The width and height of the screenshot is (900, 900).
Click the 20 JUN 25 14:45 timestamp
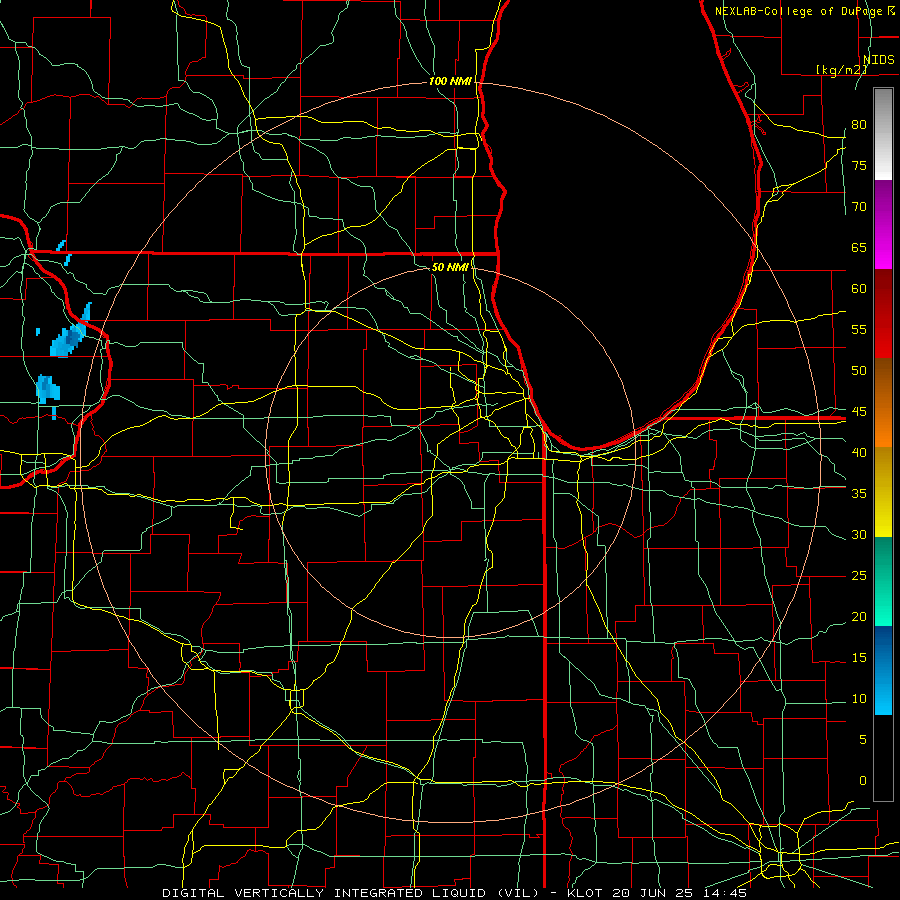680,893
